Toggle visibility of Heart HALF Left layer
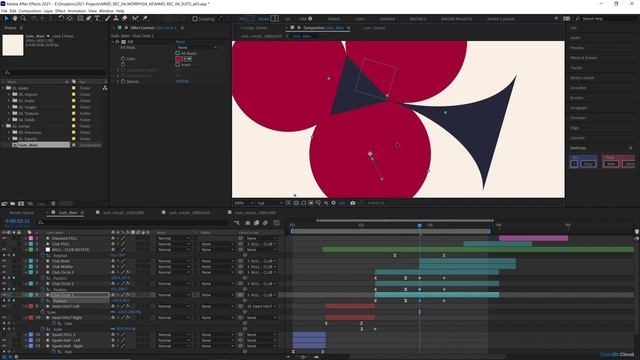The image size is (640, 360). click(4, 306)
